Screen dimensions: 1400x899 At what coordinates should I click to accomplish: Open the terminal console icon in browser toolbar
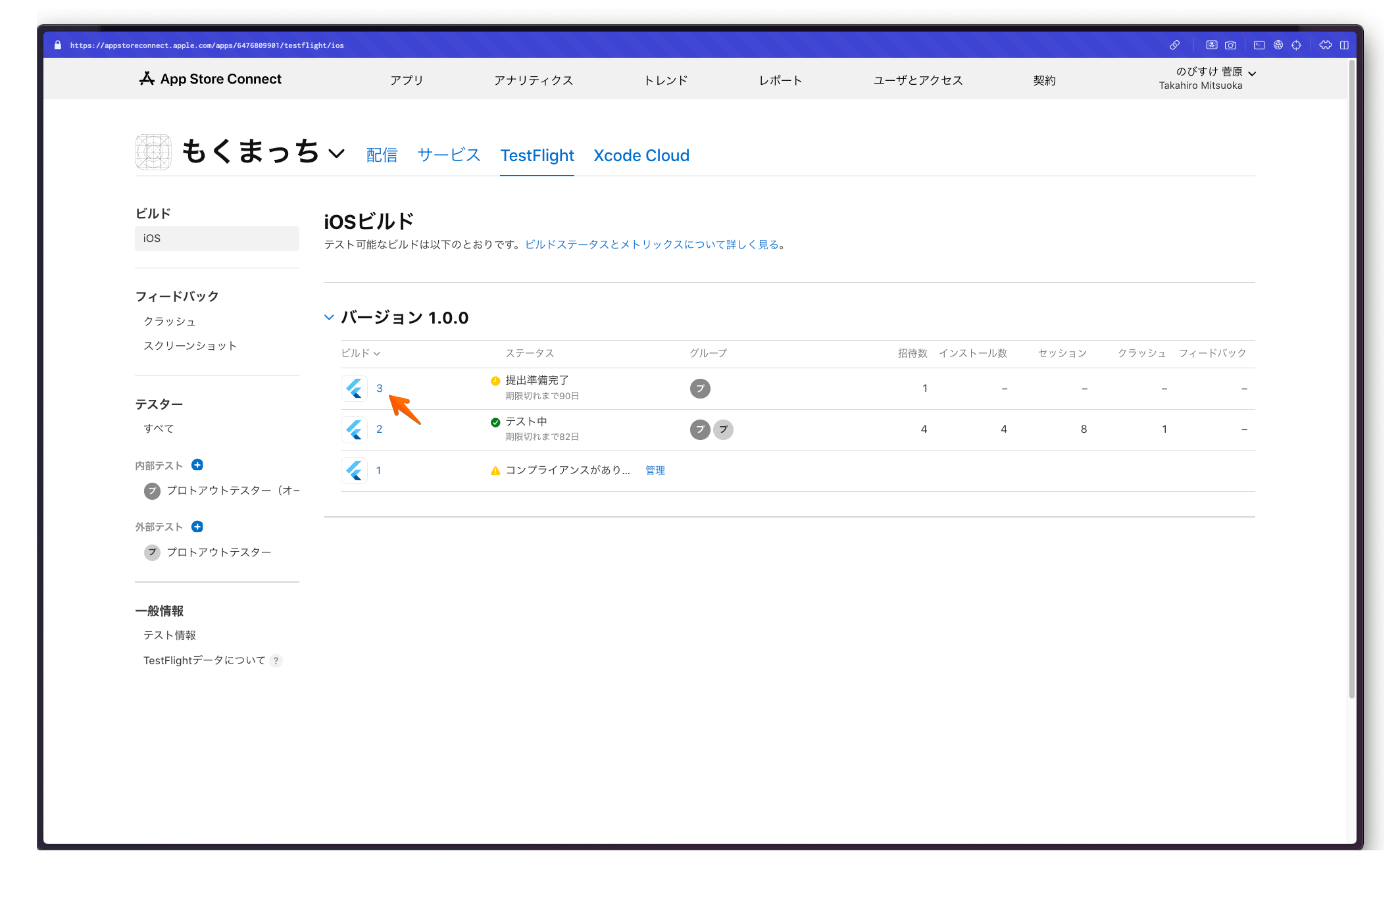(1259, 45)
